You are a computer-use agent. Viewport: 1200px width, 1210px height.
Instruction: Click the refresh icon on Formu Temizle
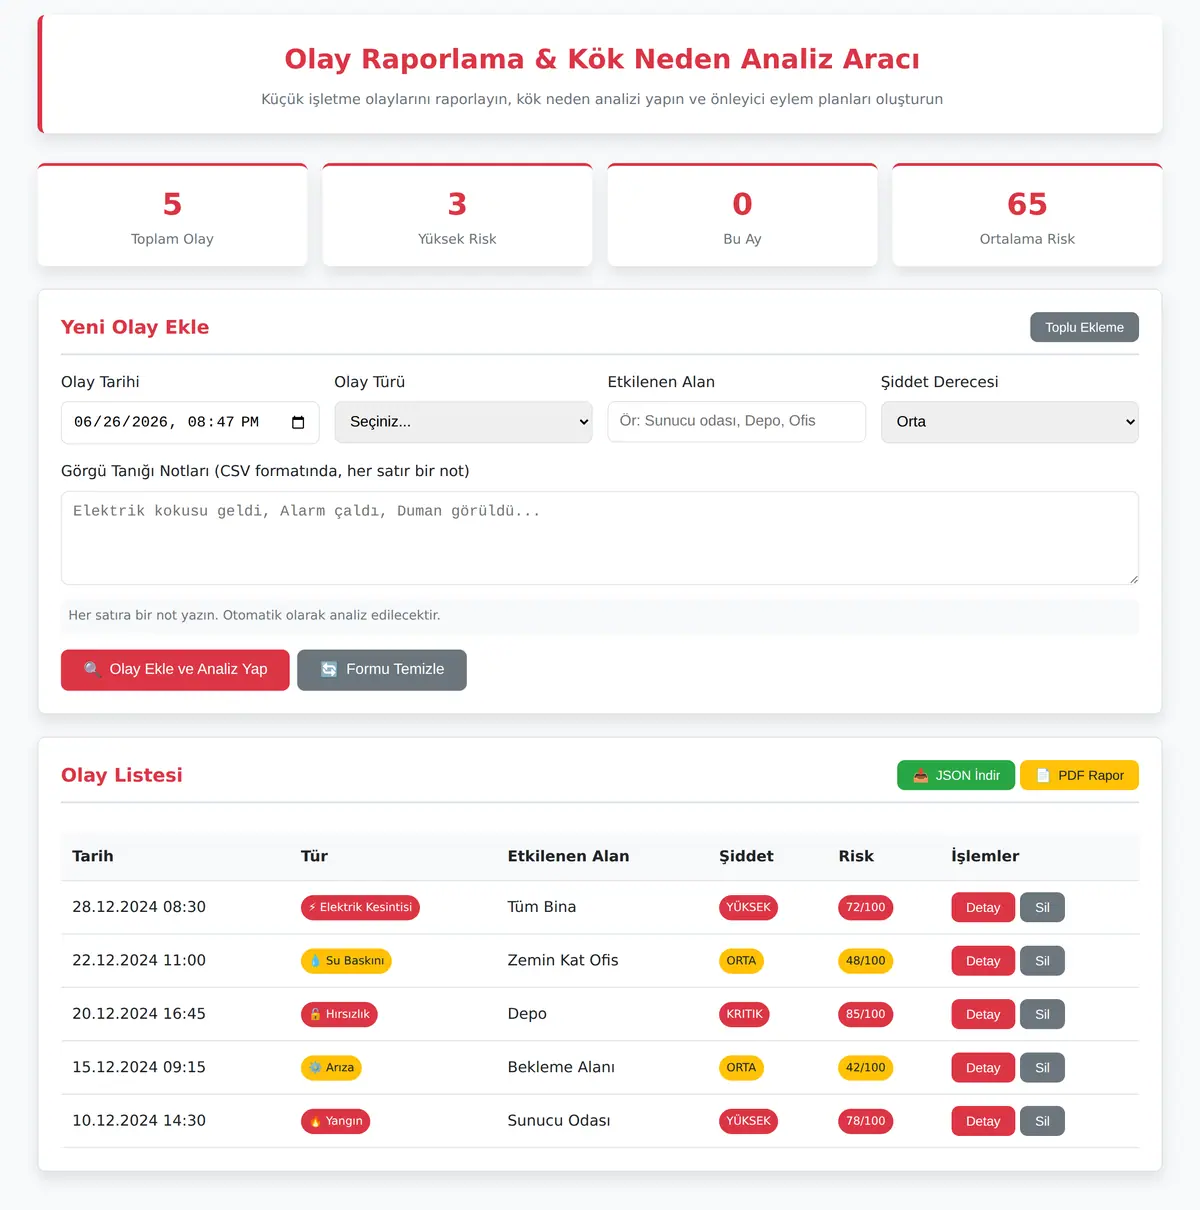pyautogui.click(x=329, y=669)
